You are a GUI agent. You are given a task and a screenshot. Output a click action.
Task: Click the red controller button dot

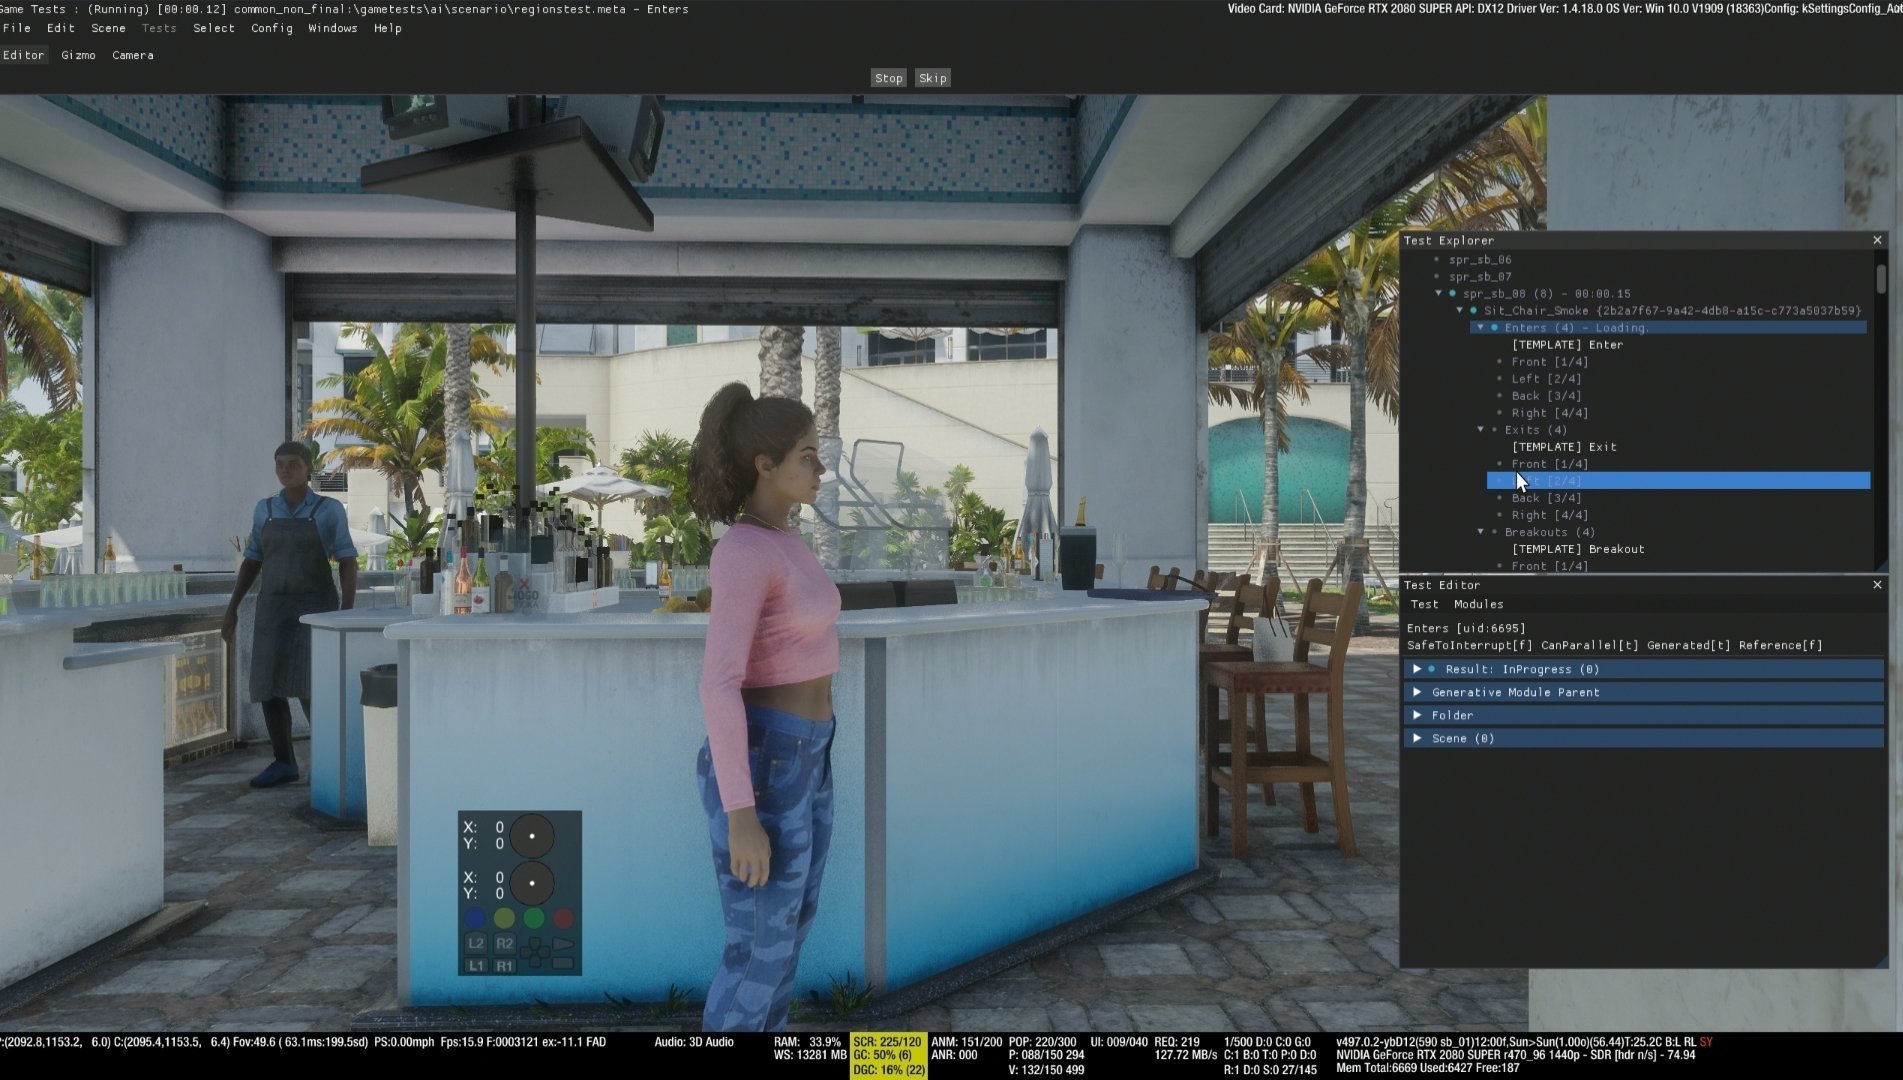pyautogui.click(x=564, y=918)
